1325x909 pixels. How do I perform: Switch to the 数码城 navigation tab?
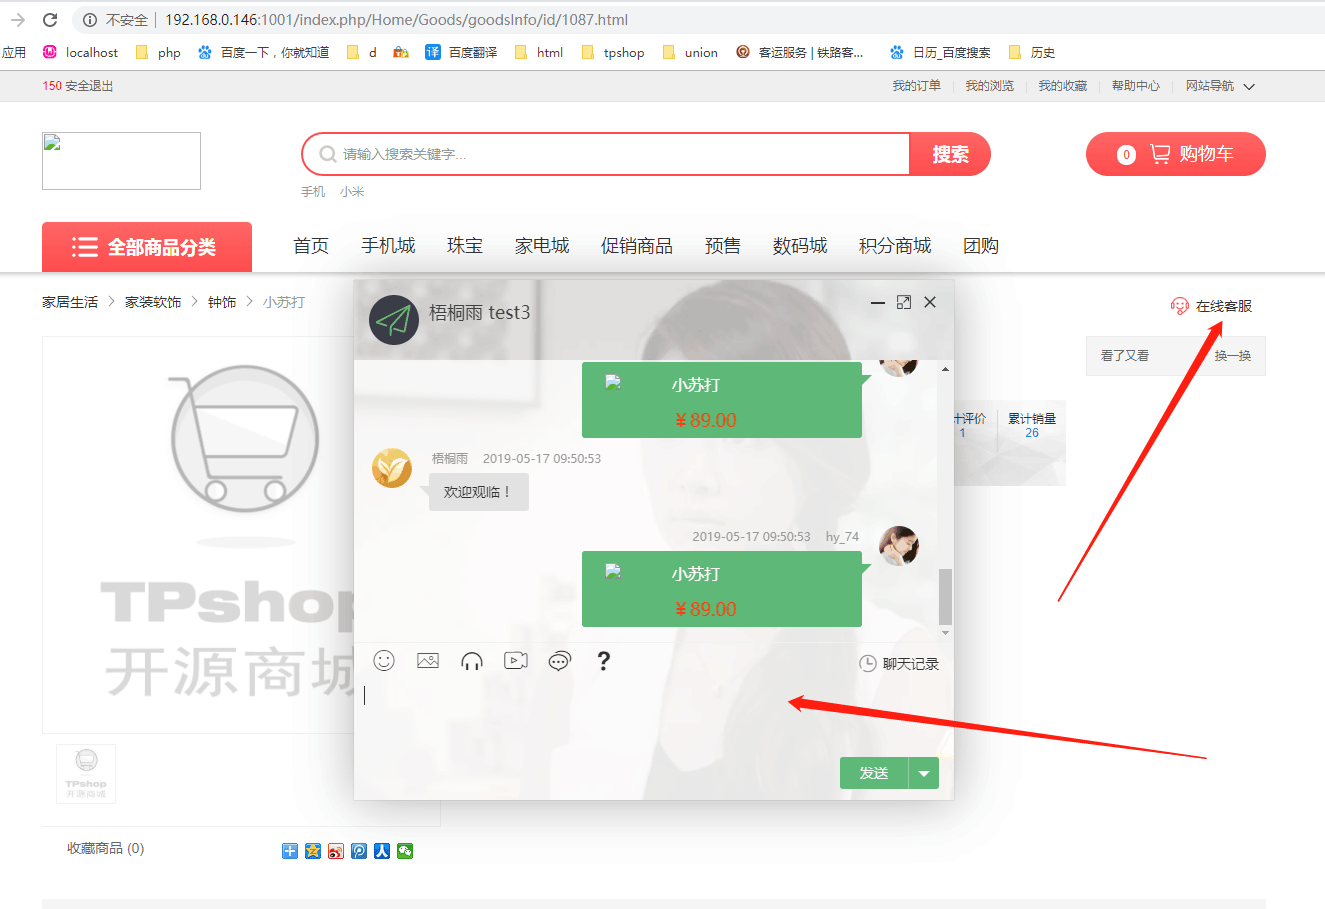[800, 245]
